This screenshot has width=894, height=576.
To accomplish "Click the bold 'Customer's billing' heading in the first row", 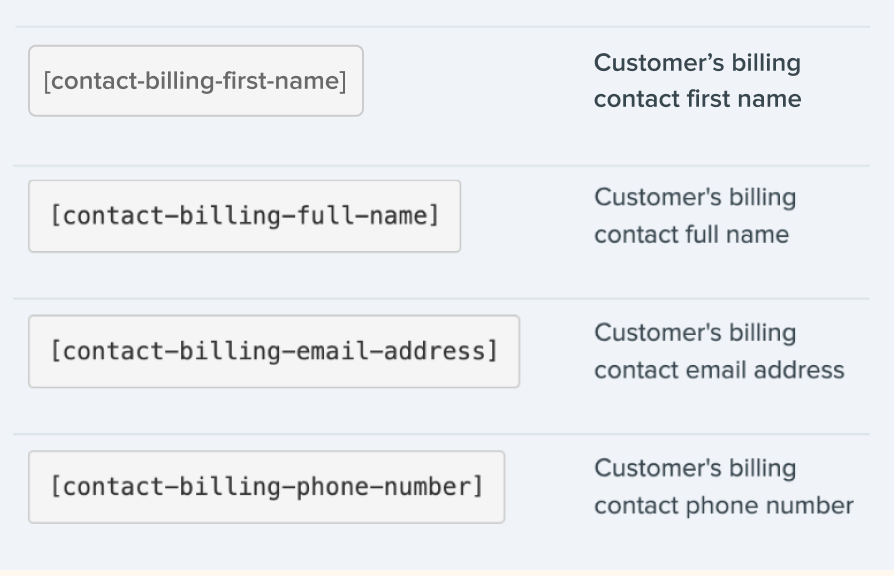I will 697,63.
